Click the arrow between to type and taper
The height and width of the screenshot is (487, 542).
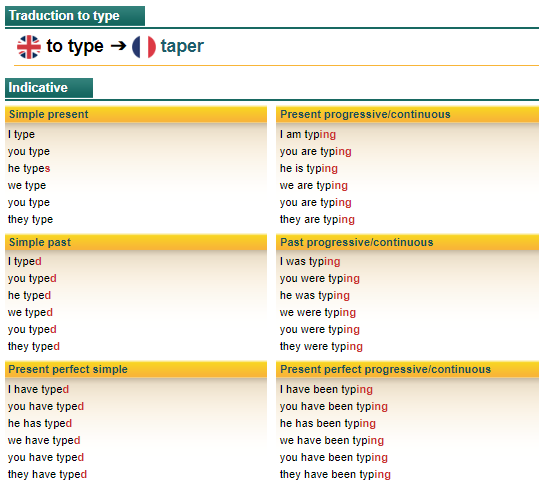118,46
